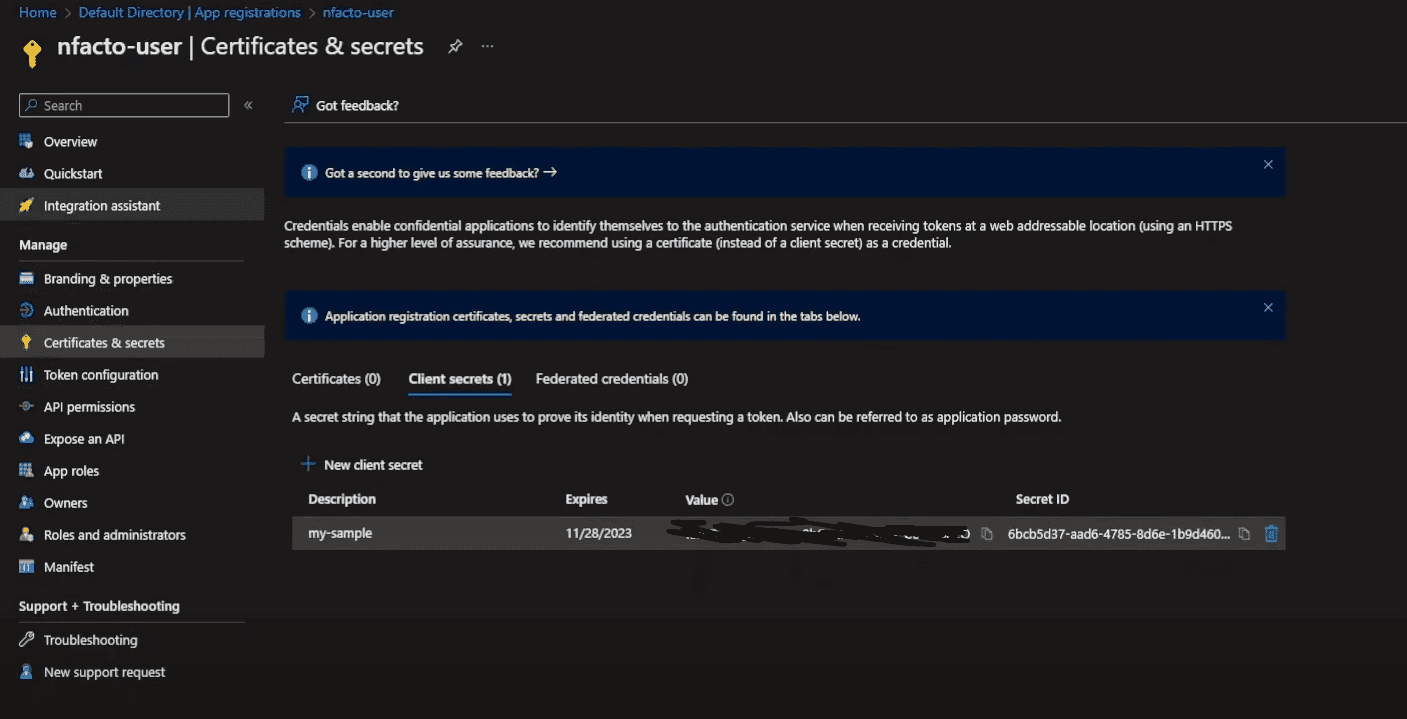
Task: Open the ellipsis menu beside the pin icon
Action: [x=486, y=46]
